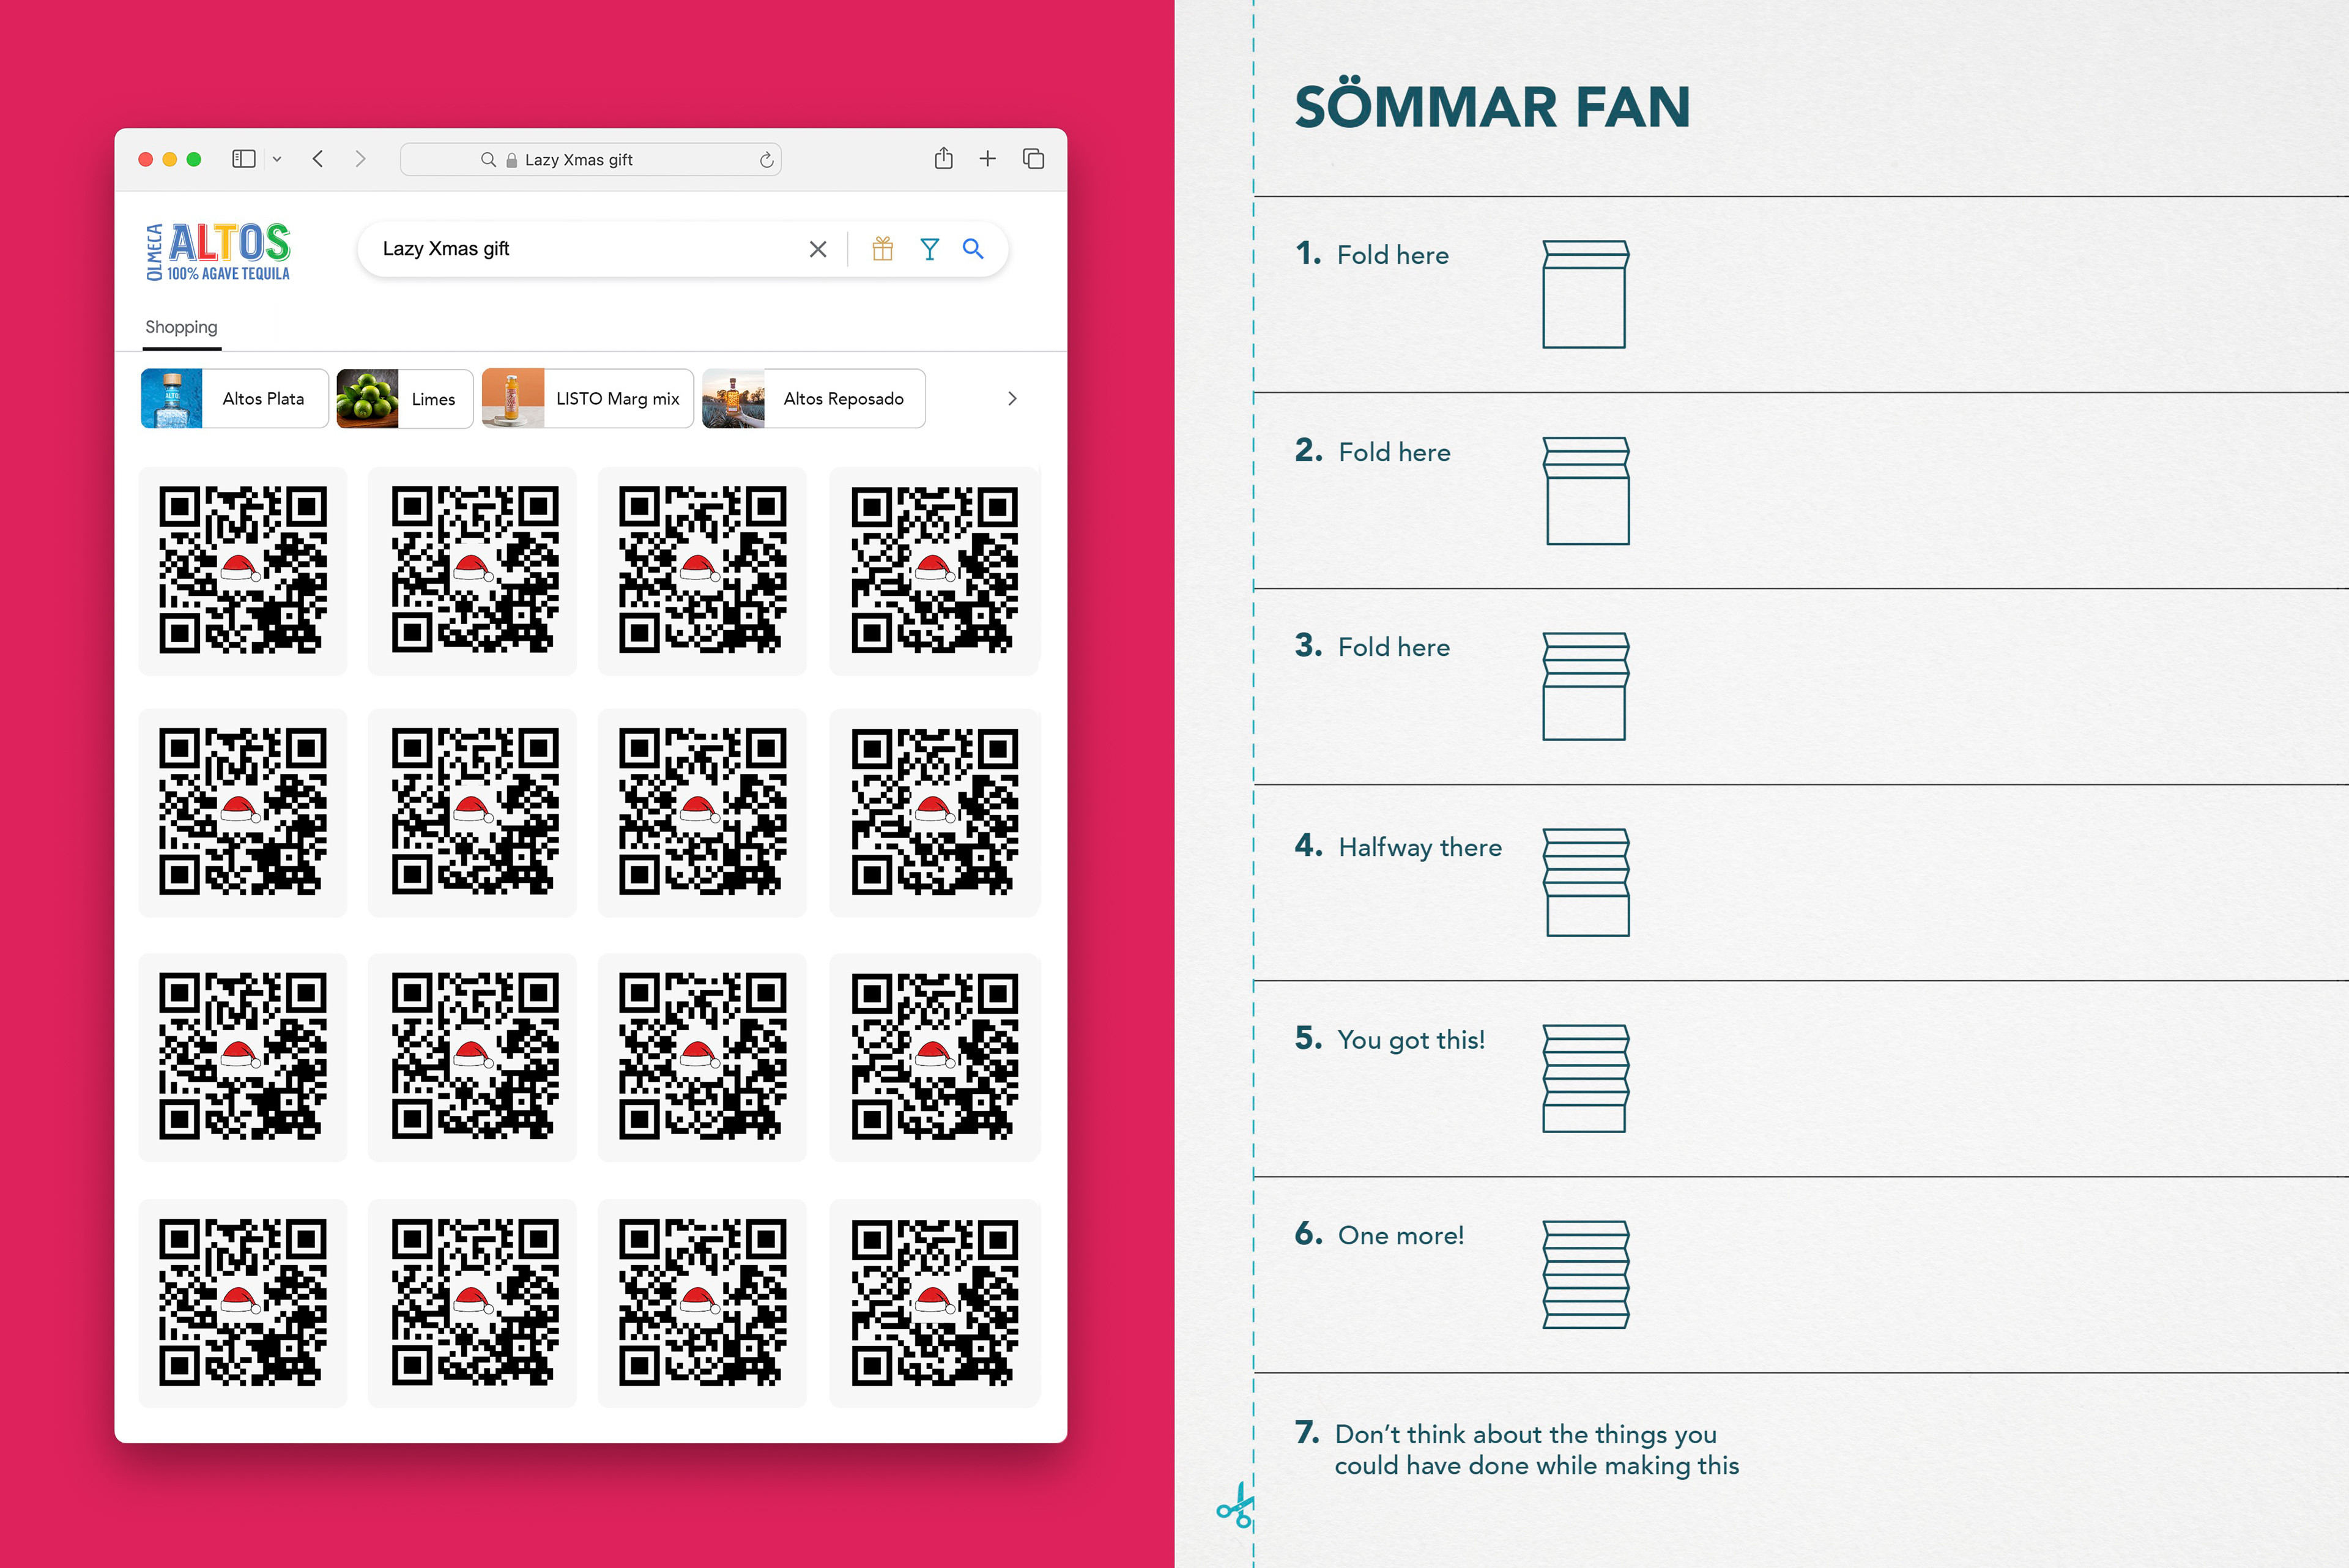Go back with the left arrow
Screen dimensions: 2349x1568
318,159
